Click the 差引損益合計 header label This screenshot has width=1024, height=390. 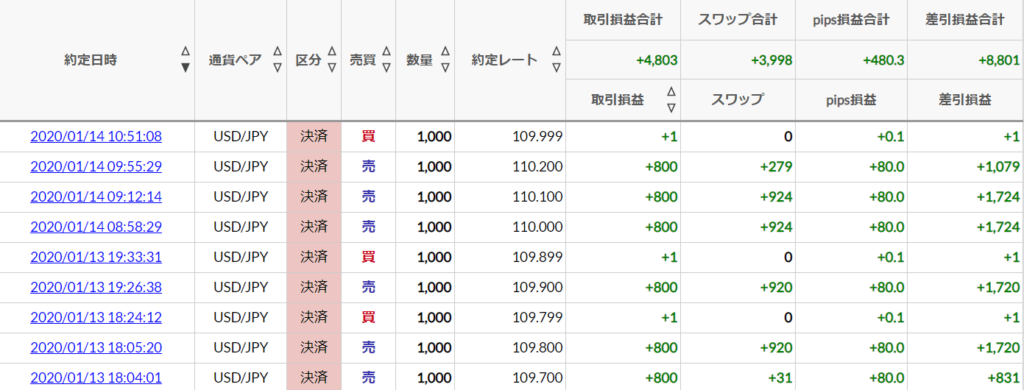tap(965, 20)
